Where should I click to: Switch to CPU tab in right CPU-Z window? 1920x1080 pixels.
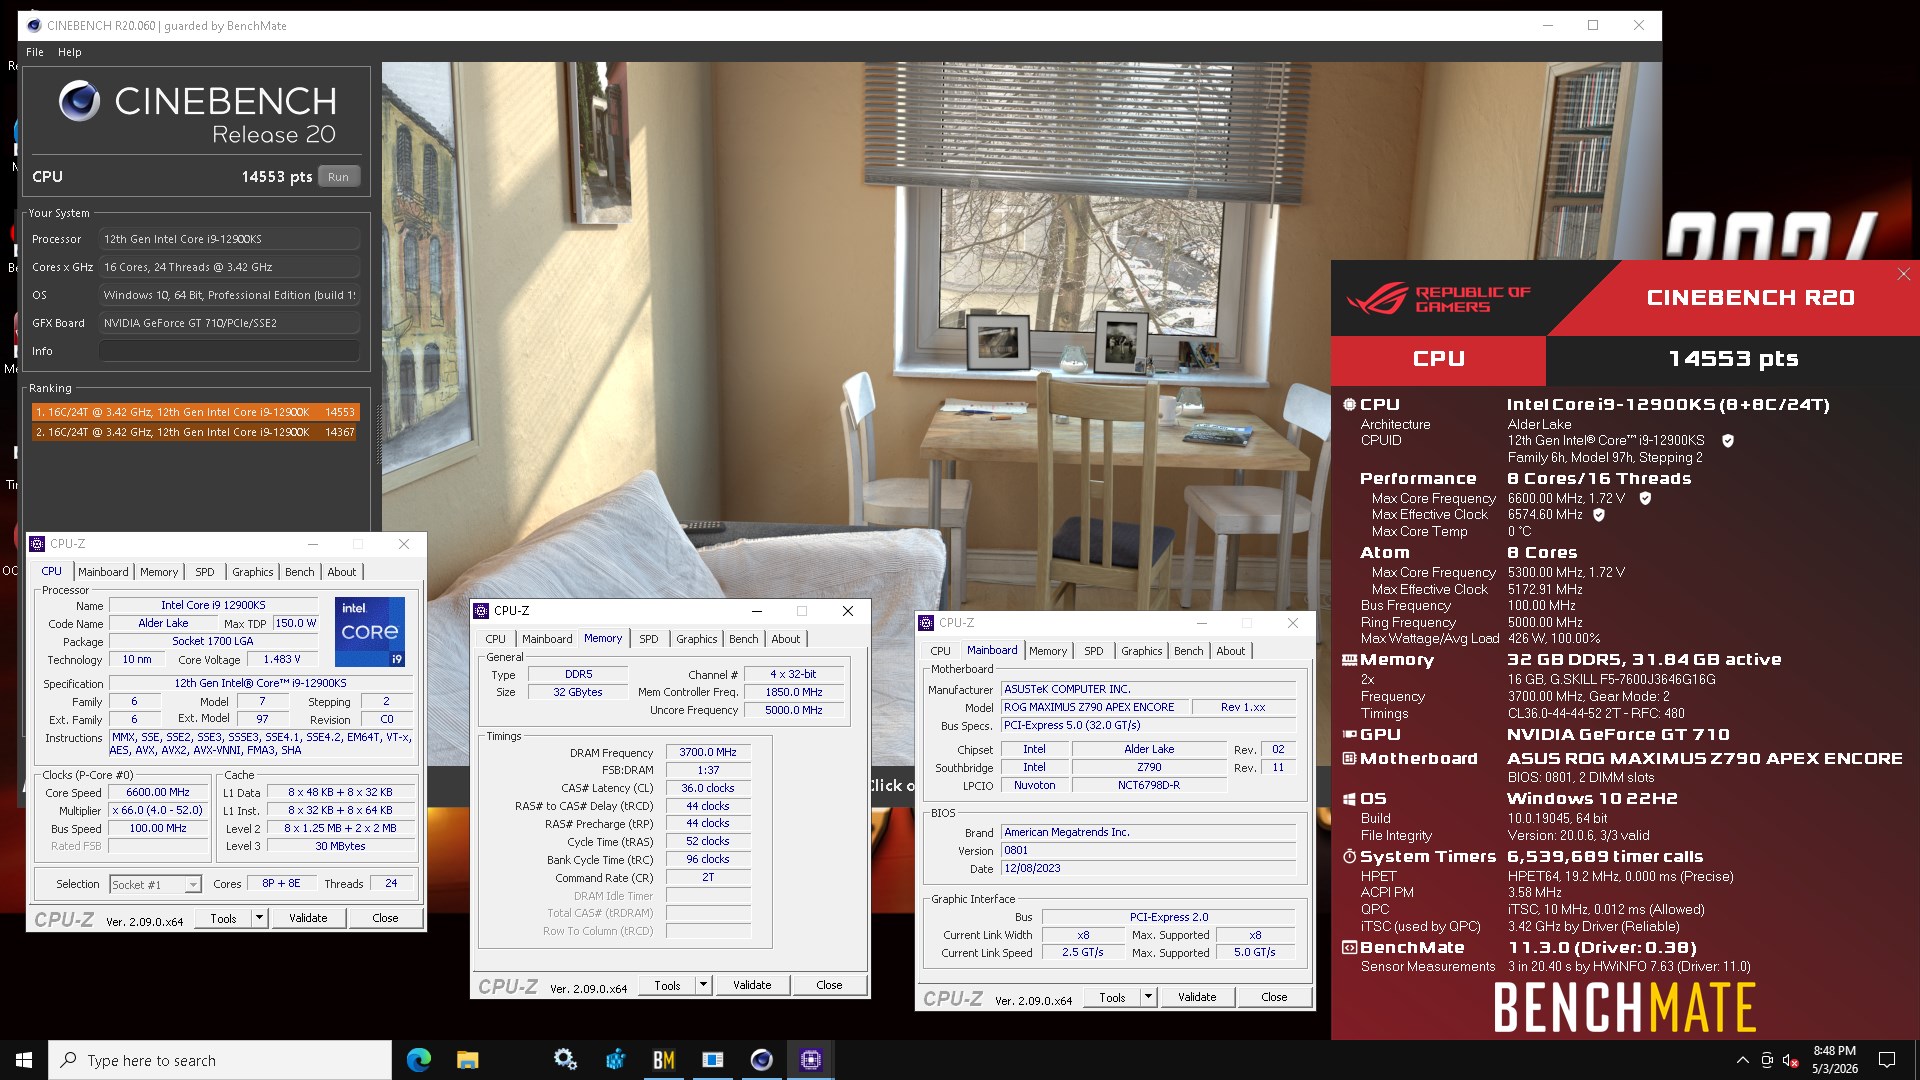point(940,651)
